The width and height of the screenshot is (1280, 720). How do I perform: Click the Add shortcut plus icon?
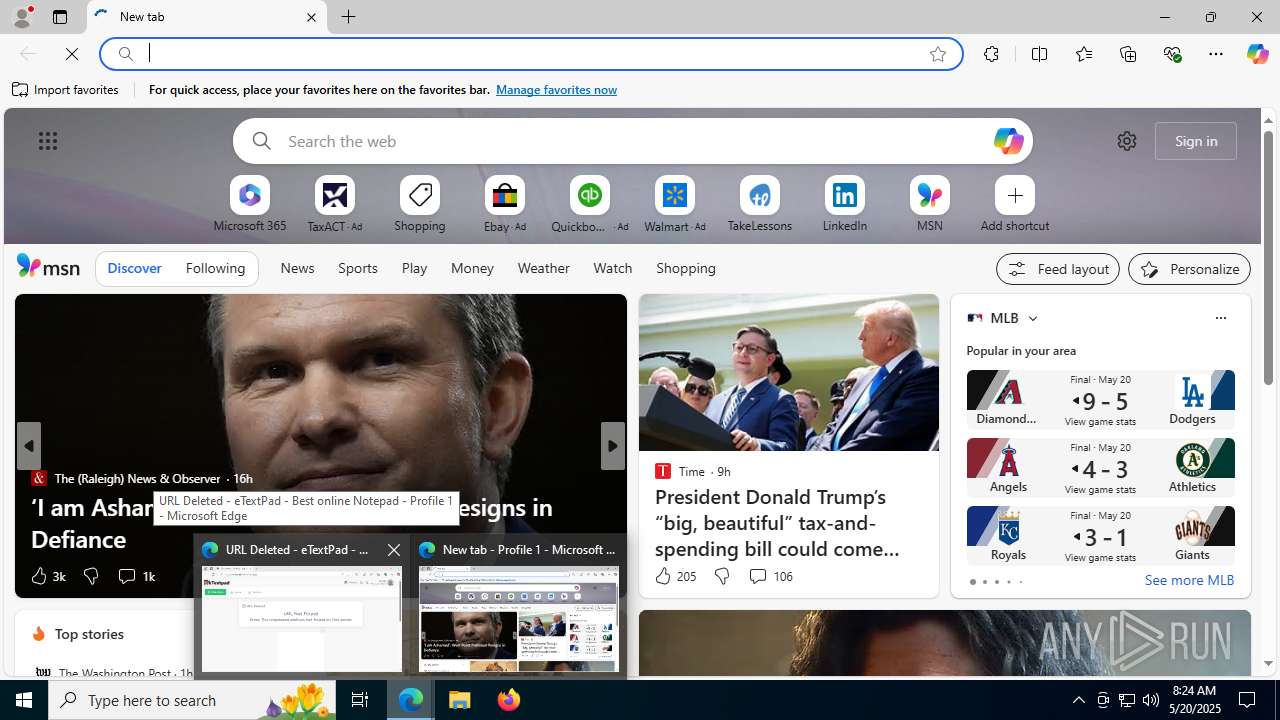(1014, 195)
